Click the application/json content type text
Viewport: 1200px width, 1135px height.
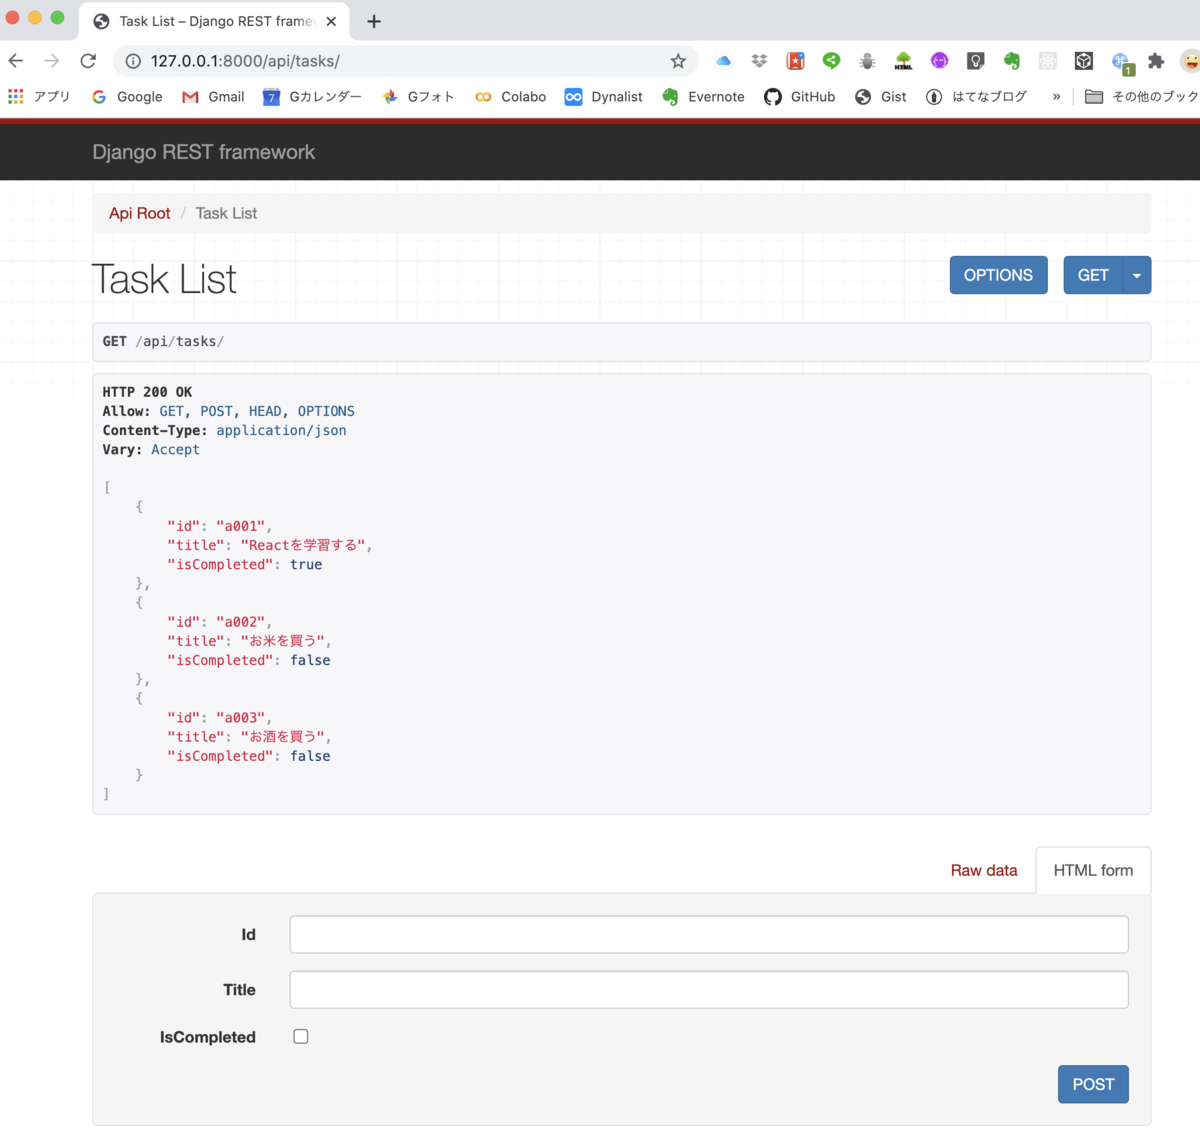[x=281, y=430]
